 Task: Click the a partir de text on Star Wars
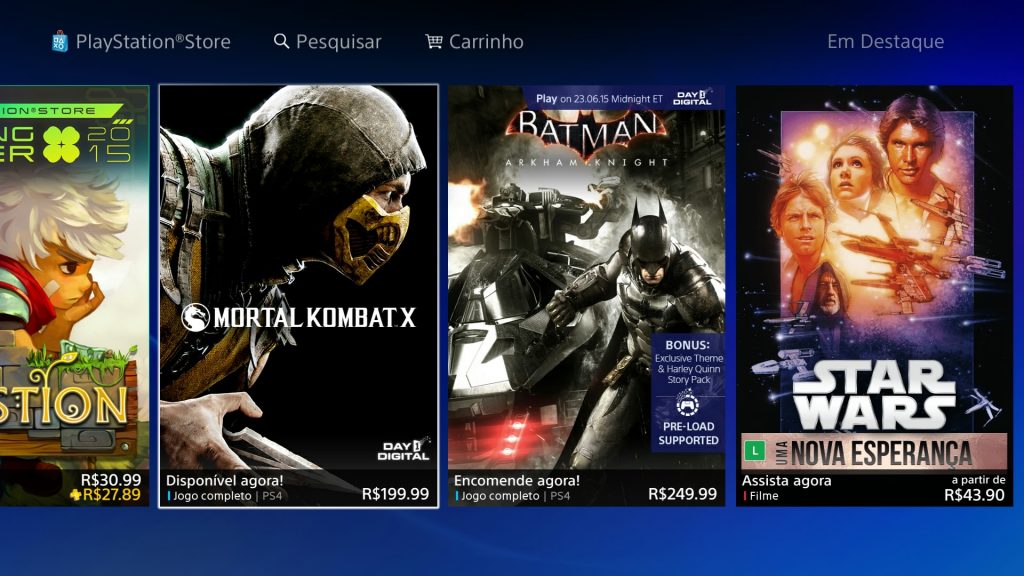pyautogui.click(x=978, y=480)
